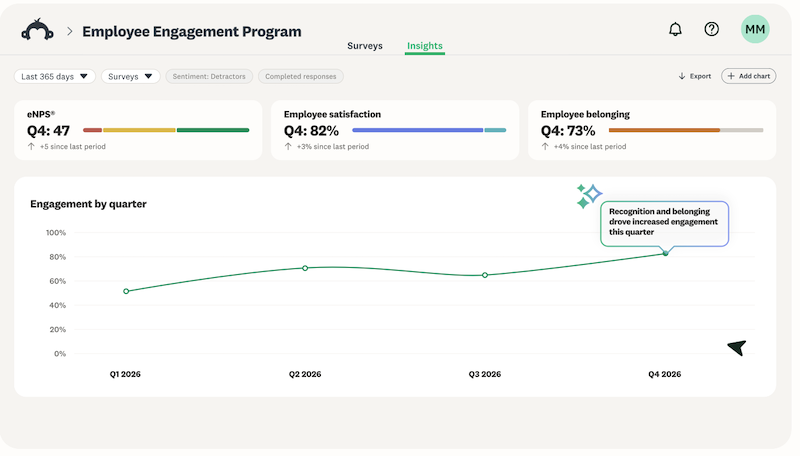Click the eNPS score color bar
Screen dimensions: 800x456
click(x=166, y=130)
